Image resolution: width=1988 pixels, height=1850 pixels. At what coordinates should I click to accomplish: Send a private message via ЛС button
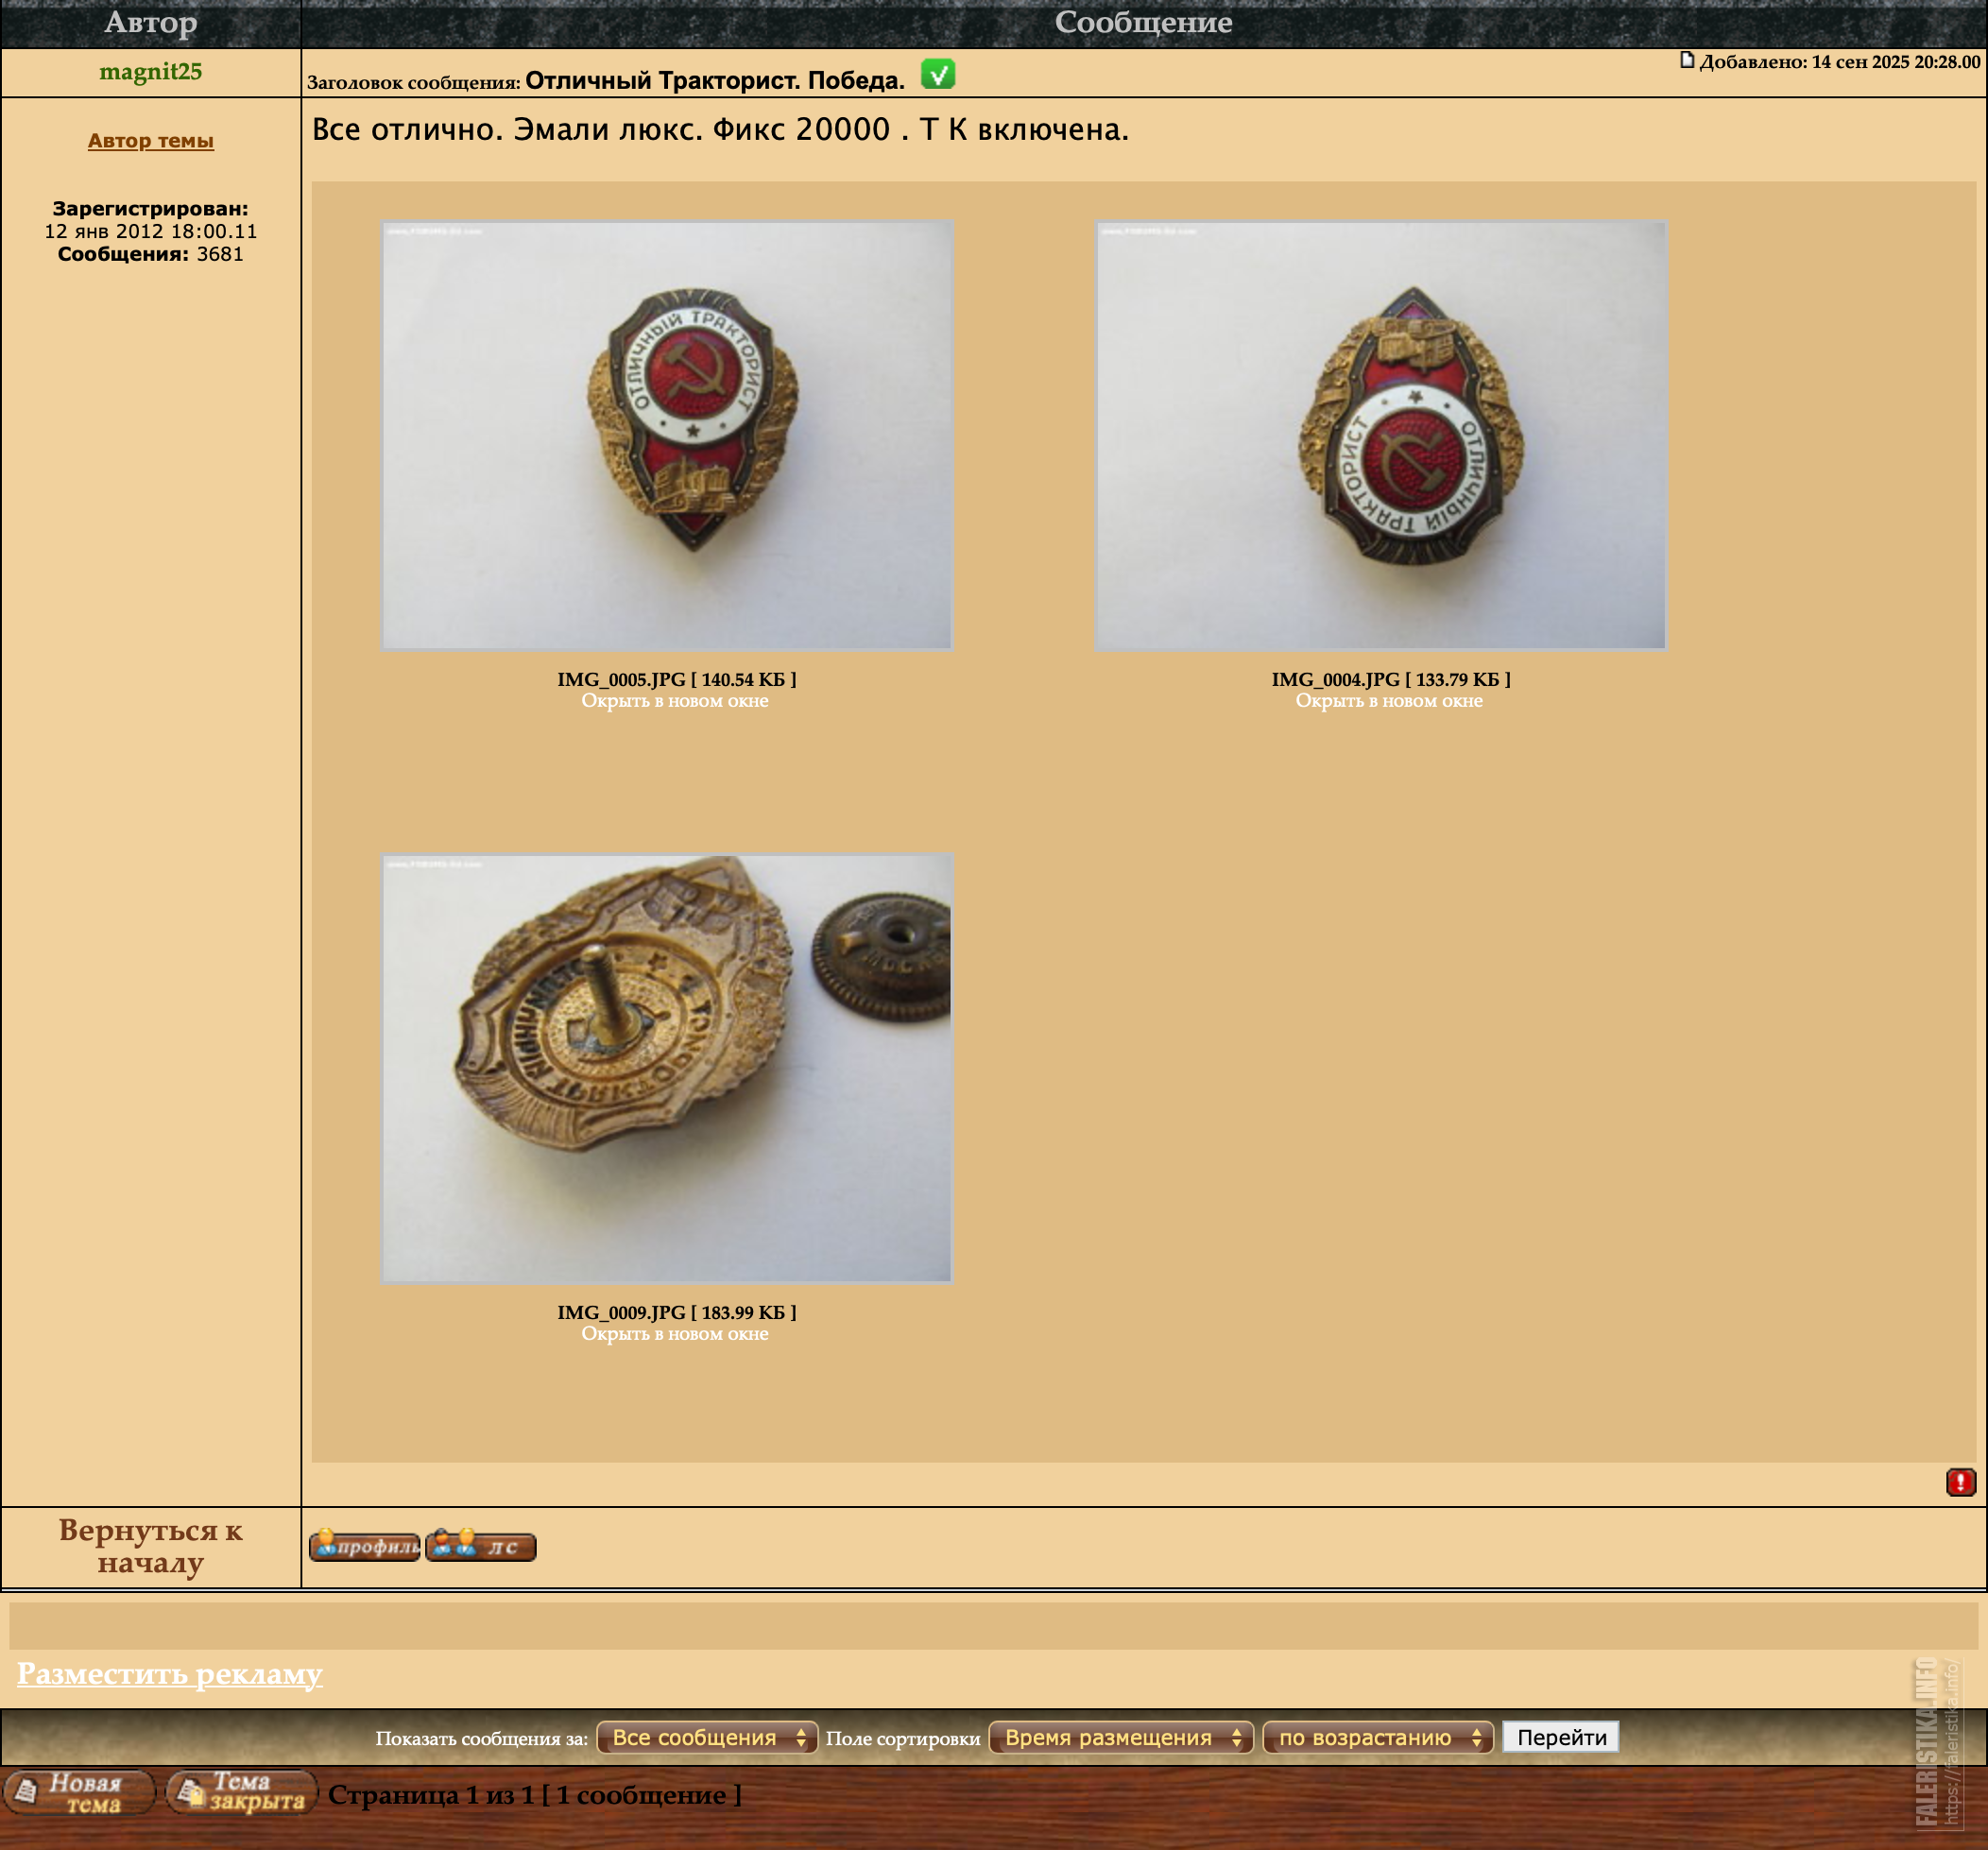481,1546
